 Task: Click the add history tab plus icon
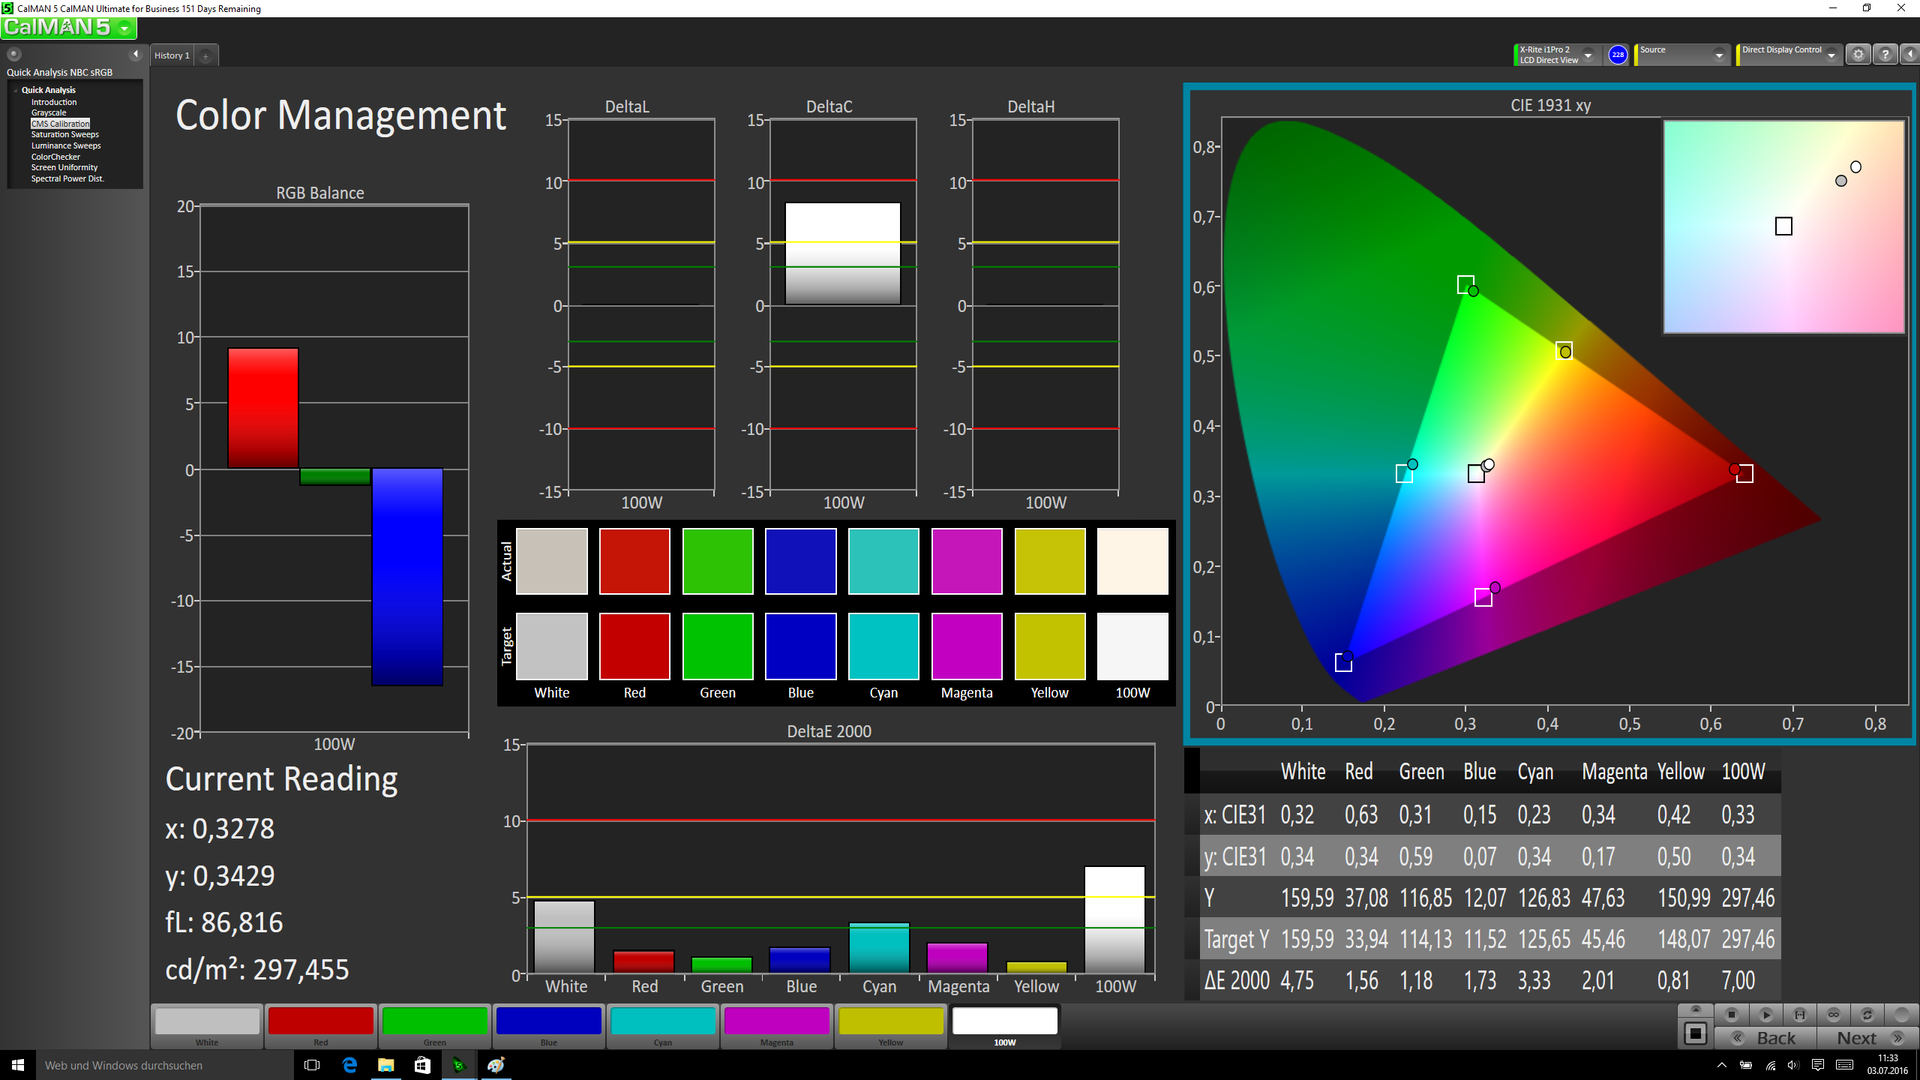[x=206, y=56]
